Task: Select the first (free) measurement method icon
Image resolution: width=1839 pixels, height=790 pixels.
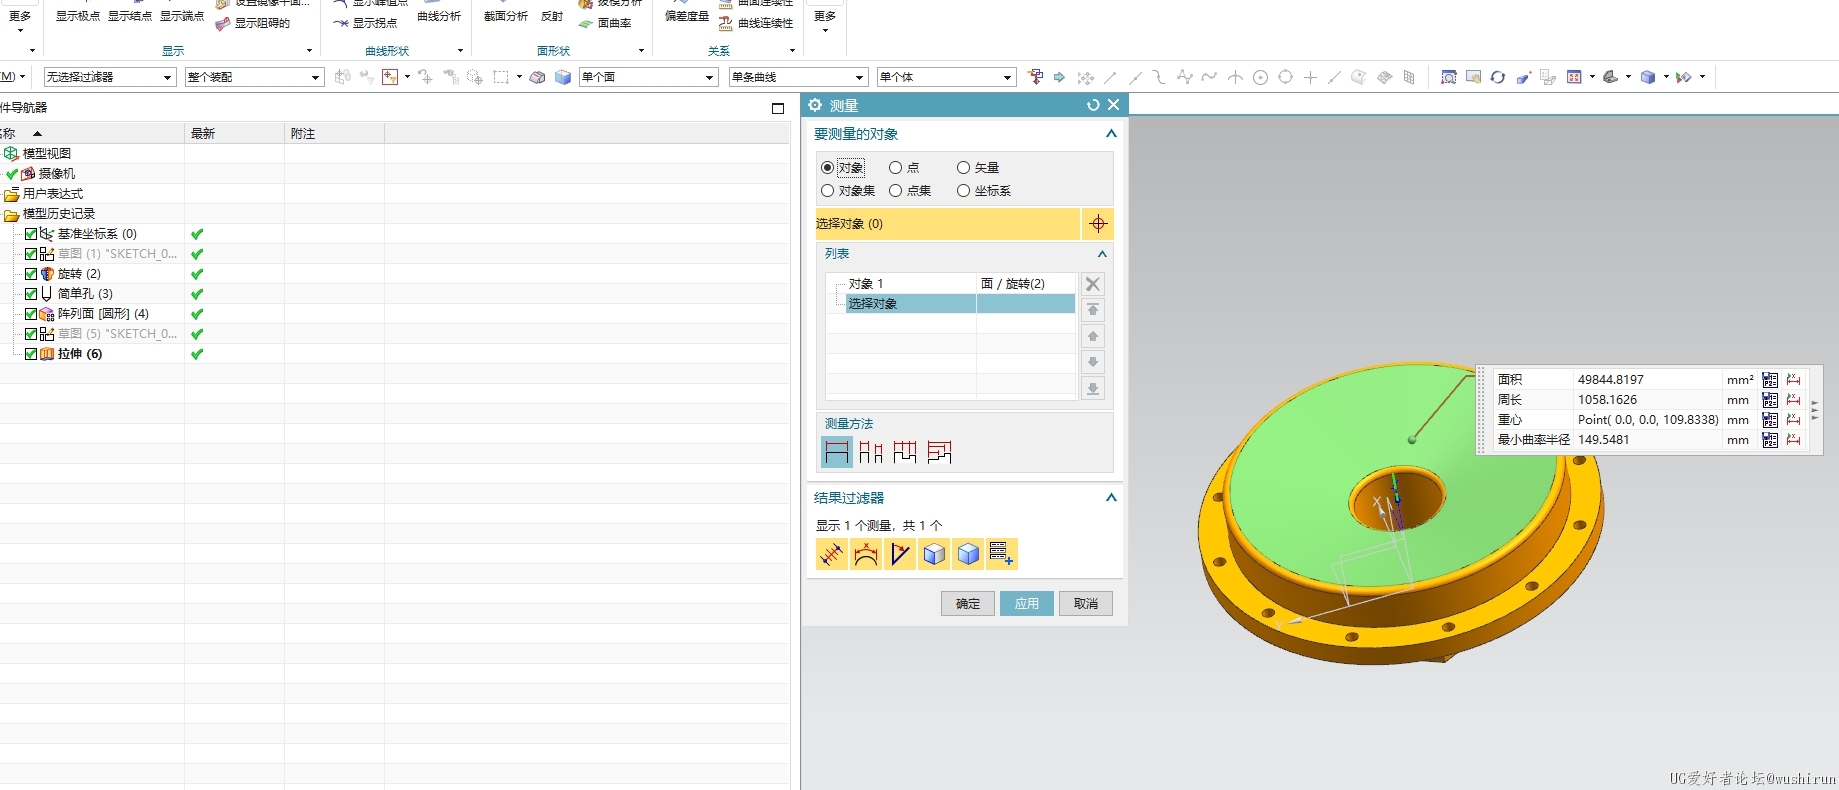Action: [837, 452]
